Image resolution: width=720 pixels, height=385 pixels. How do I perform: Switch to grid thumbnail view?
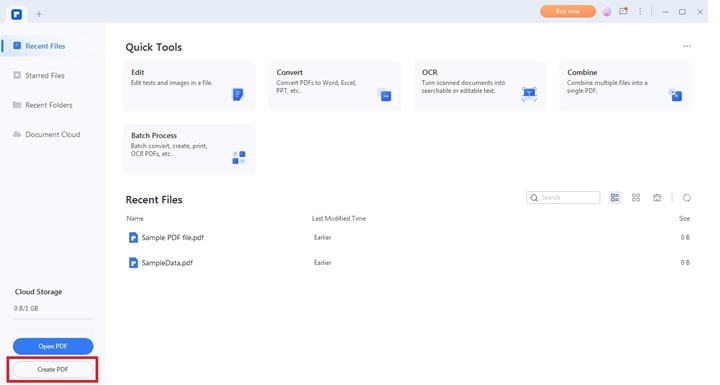click(x=636, y=198)
